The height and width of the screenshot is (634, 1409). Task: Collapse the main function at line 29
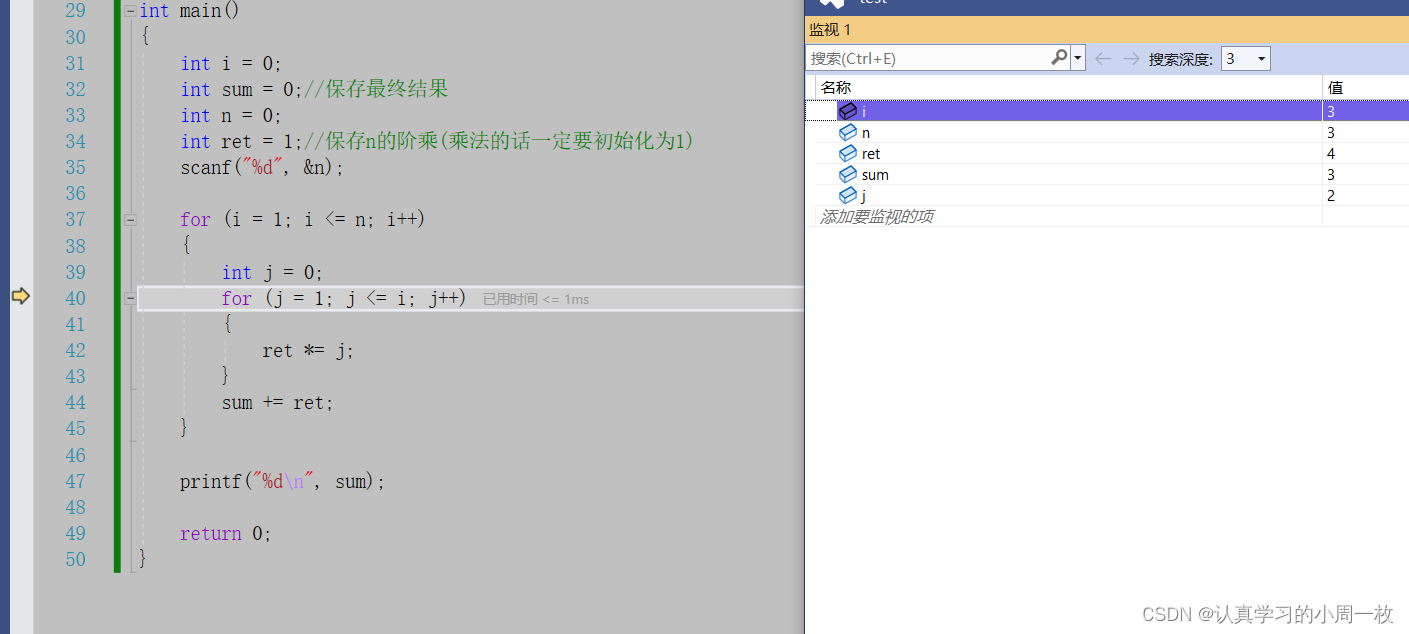pyautogui.click(x=130, y=11)
